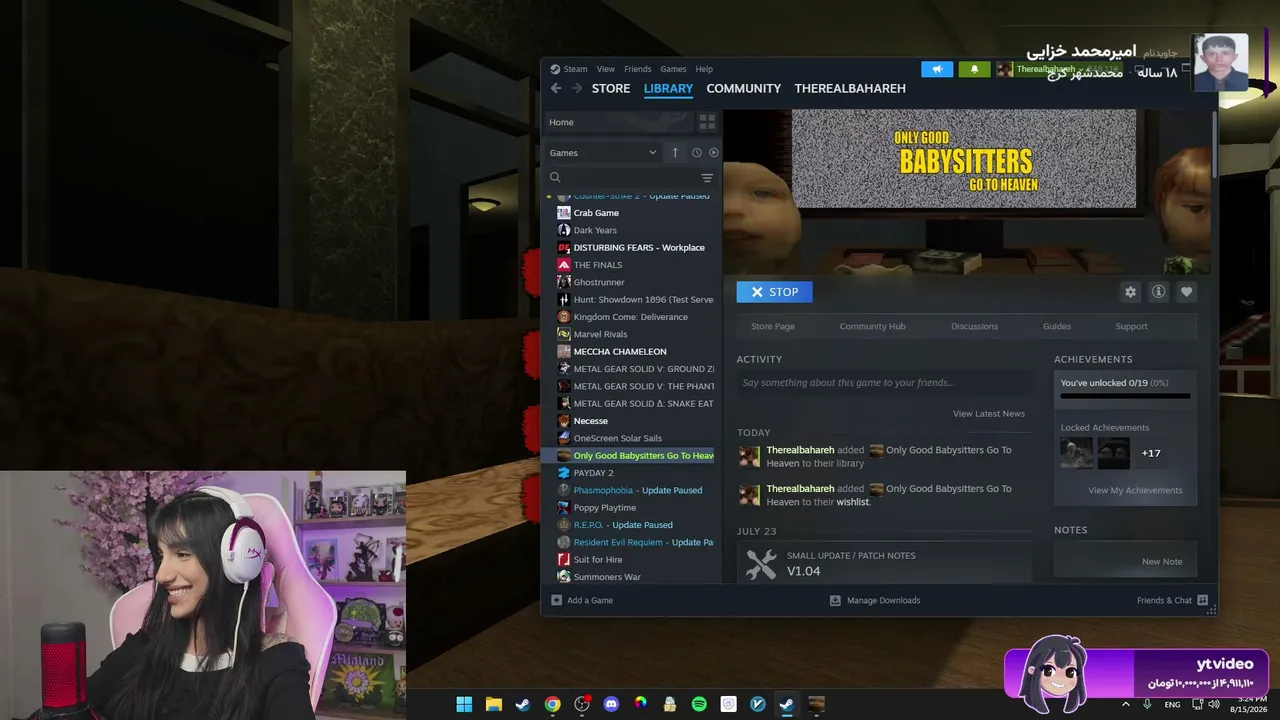The width and height of the screenshot is (1280, 720).
Task: Open the THEREALBAHAREH profile tab
Action: [x=850, y=88]
